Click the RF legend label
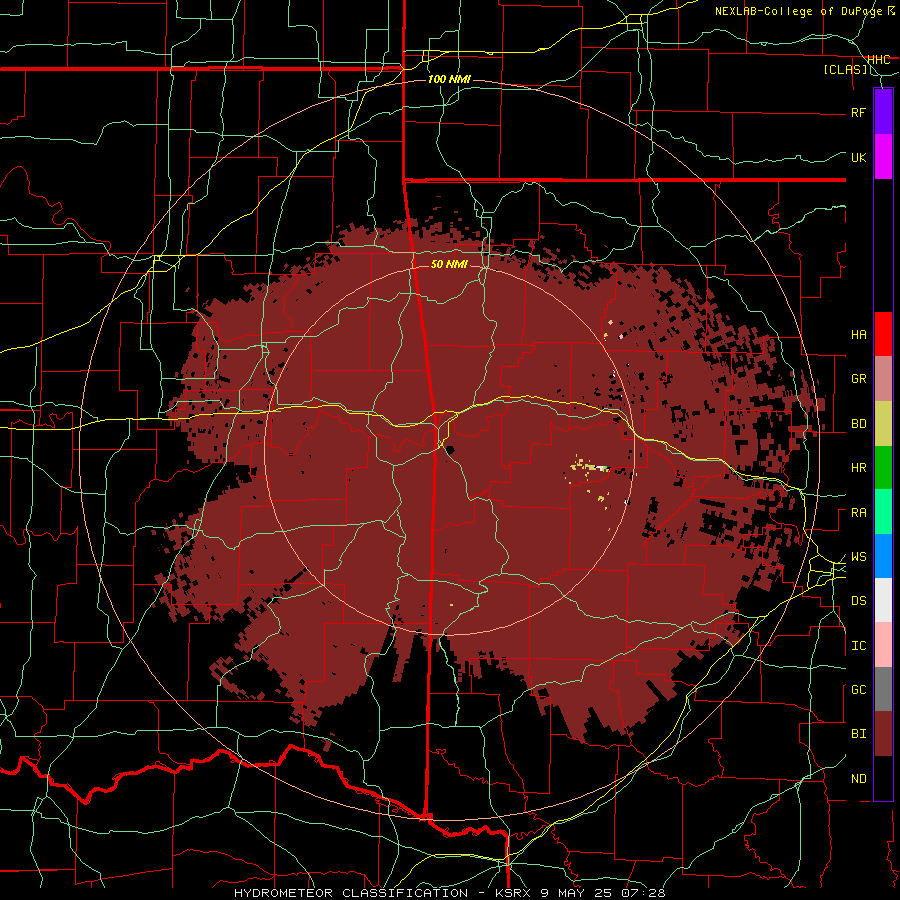This screenshot has width=900, height=900. pos(859,112)
